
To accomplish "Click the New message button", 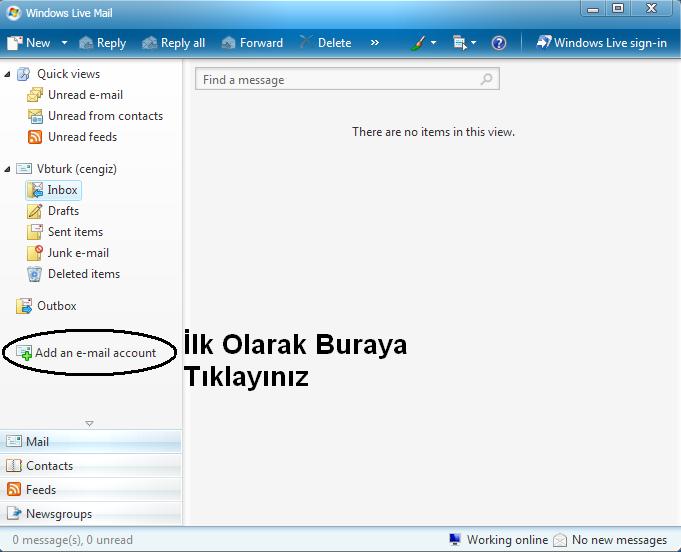I will tap(29, 43).
